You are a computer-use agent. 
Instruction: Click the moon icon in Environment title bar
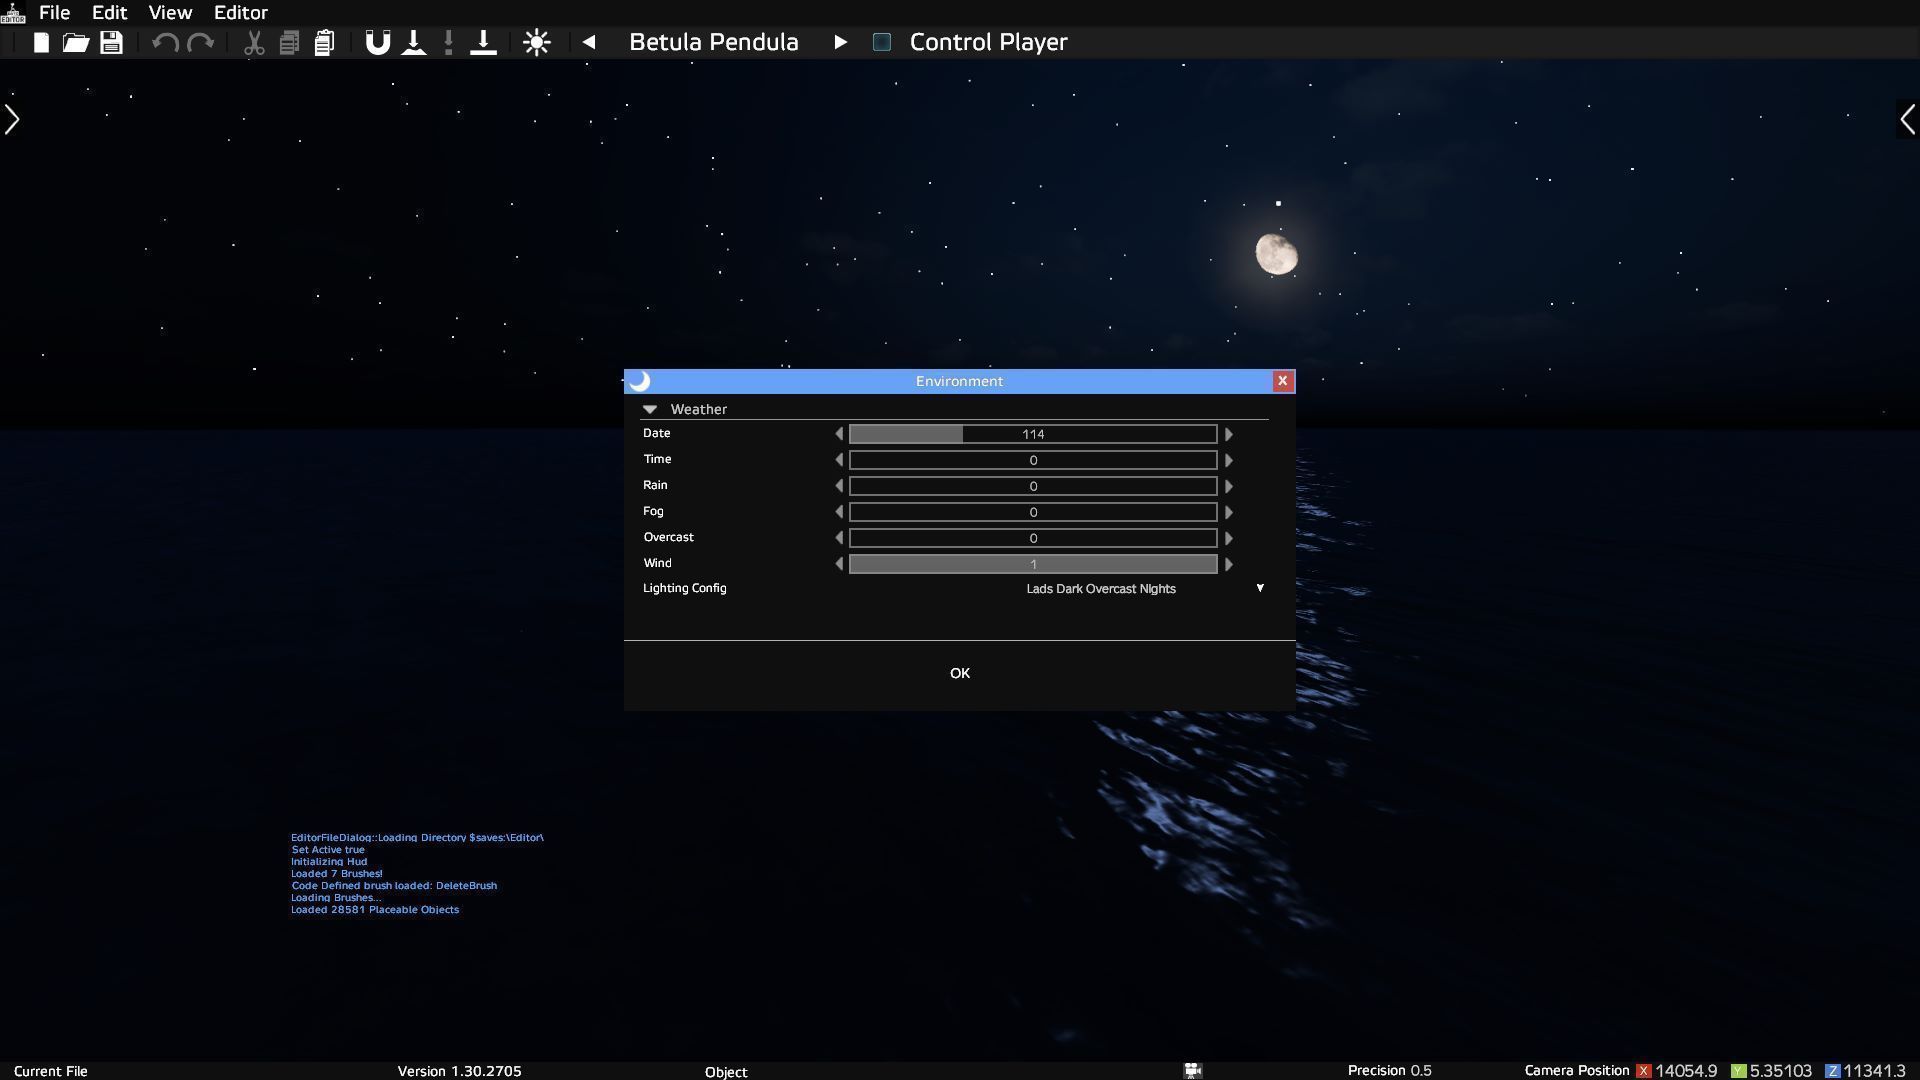[640, 381]
